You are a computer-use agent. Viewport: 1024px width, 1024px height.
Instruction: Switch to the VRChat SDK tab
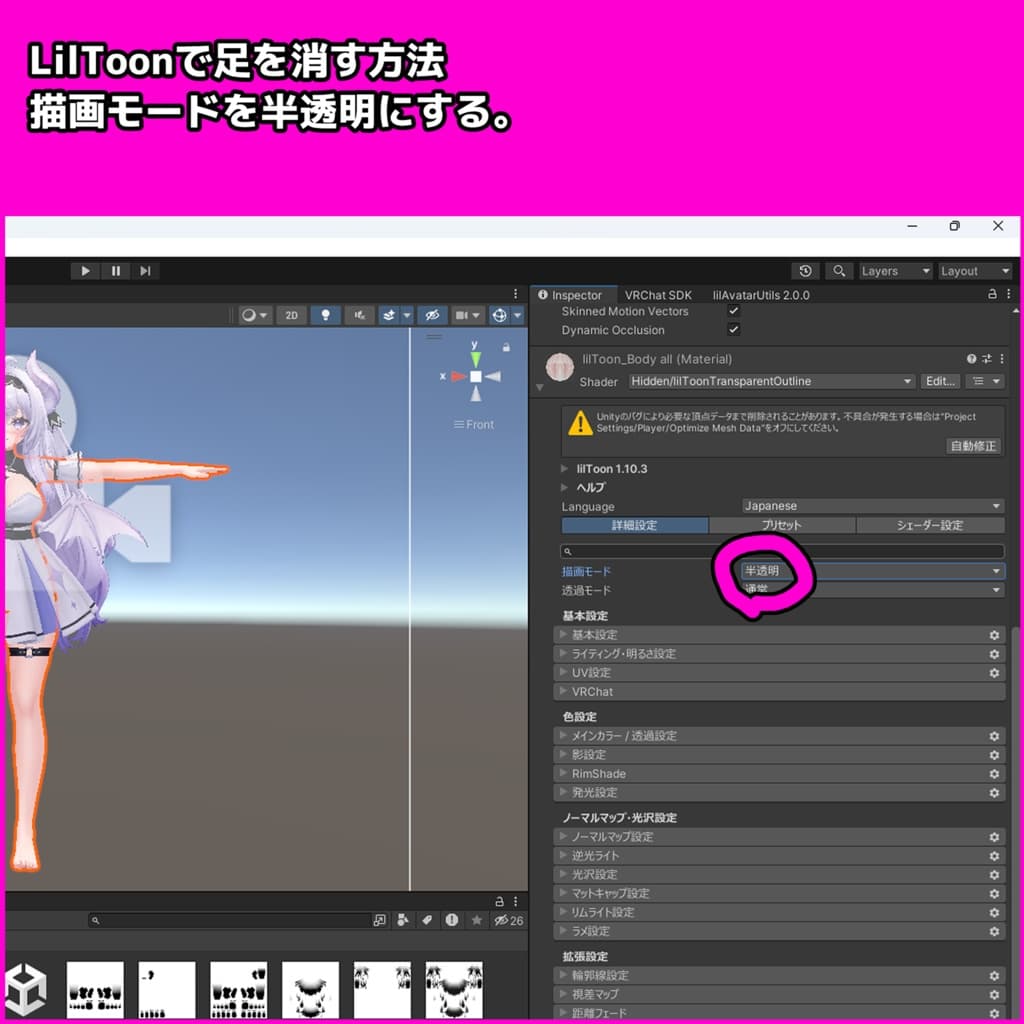(659, 295)
